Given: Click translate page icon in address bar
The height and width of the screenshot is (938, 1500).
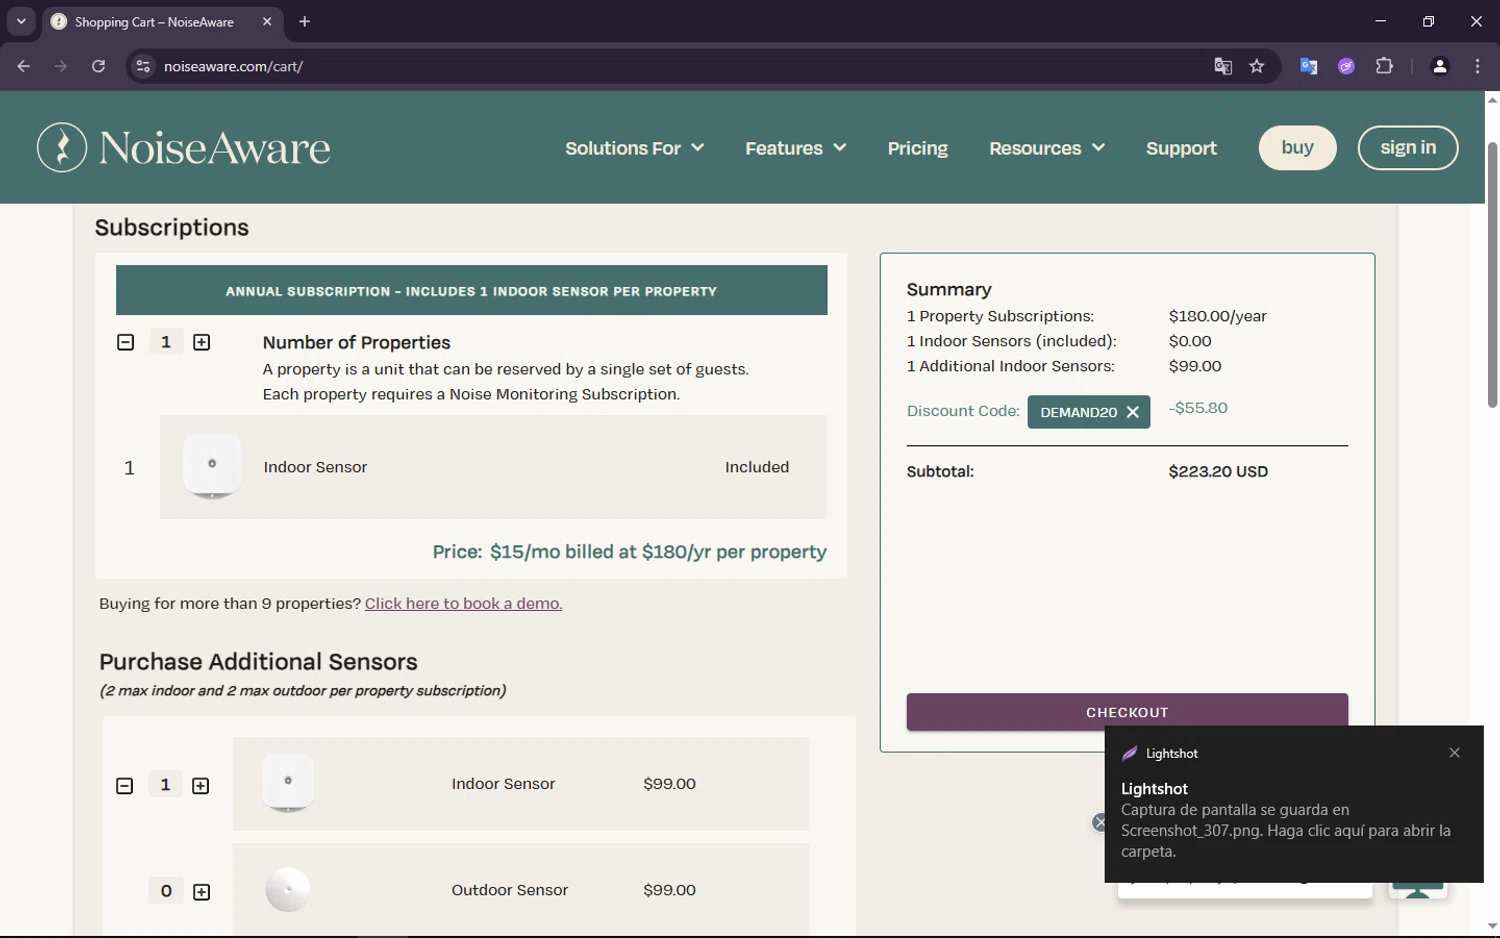Looking at the screenshot, I should point(1223,66).
